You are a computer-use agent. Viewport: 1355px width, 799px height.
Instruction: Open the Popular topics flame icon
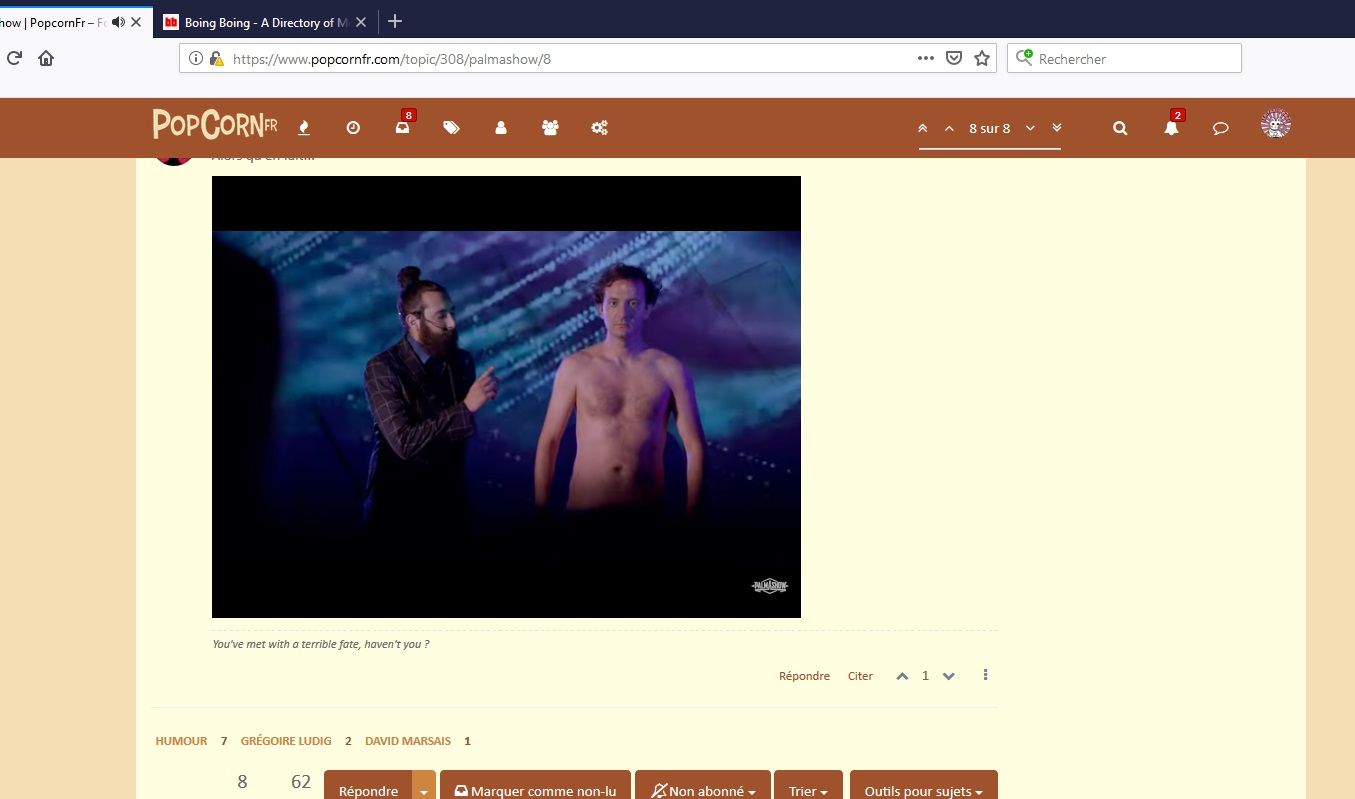point(304,127)
